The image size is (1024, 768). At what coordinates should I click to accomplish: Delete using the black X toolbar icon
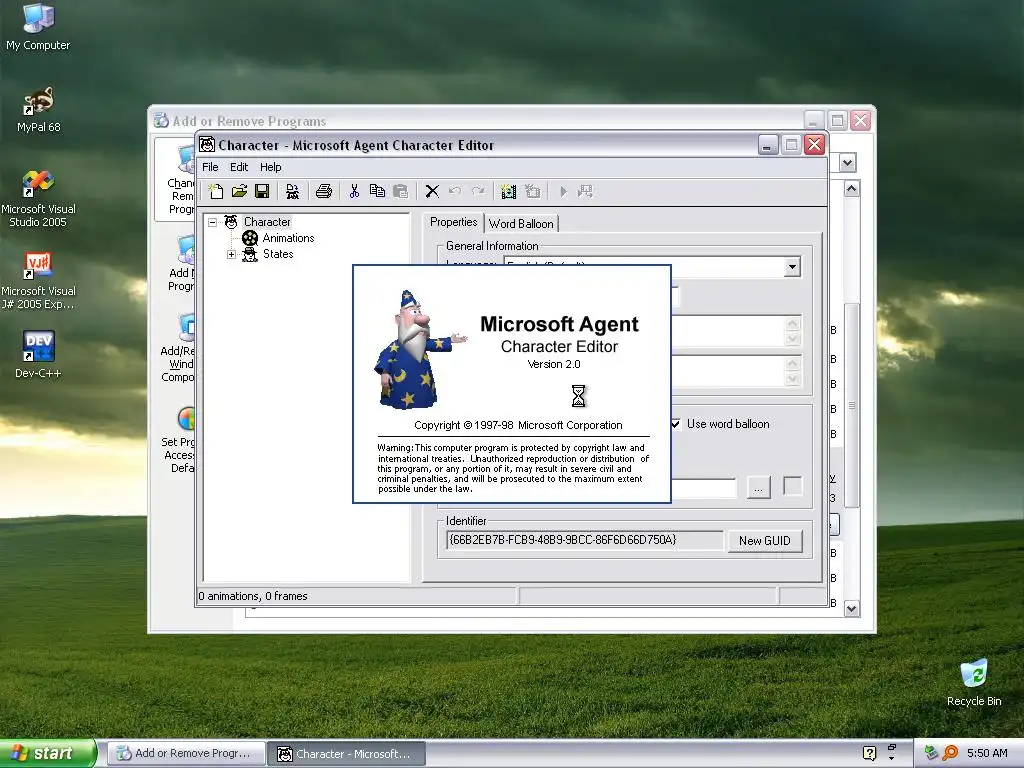pos(432,191)
